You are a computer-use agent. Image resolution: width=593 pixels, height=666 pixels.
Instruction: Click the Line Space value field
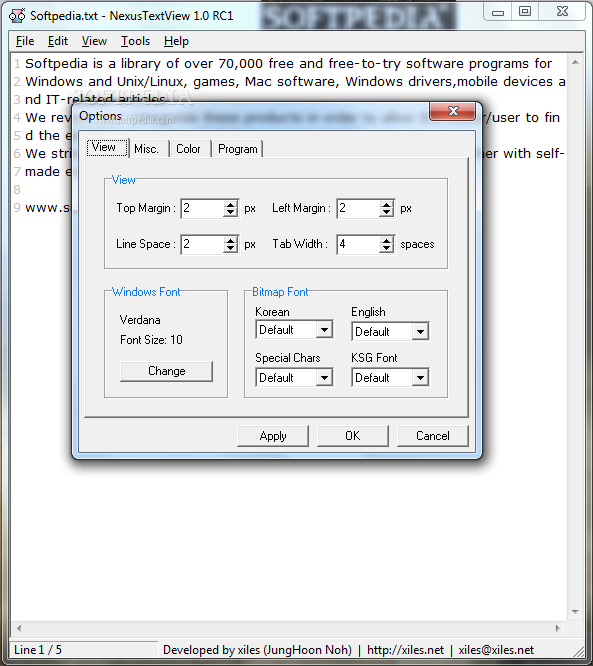[x=203, y=244]
